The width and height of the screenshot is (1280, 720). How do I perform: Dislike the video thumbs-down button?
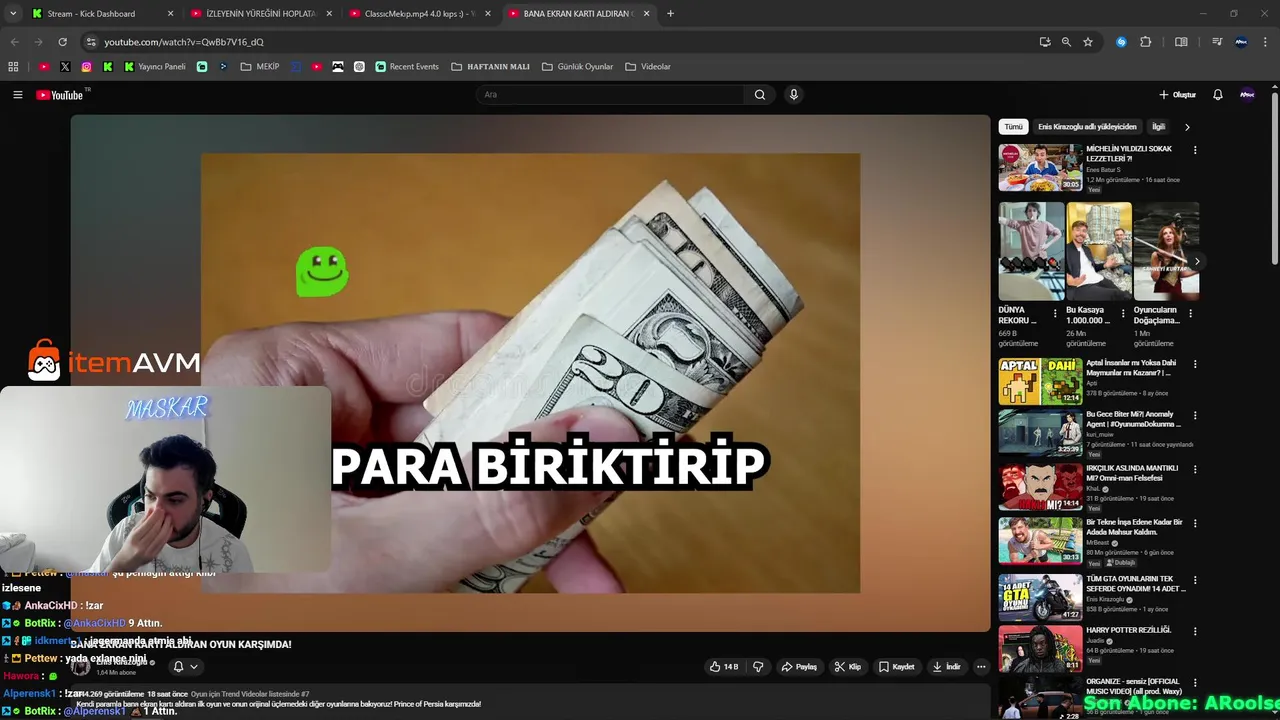[758, 667]
